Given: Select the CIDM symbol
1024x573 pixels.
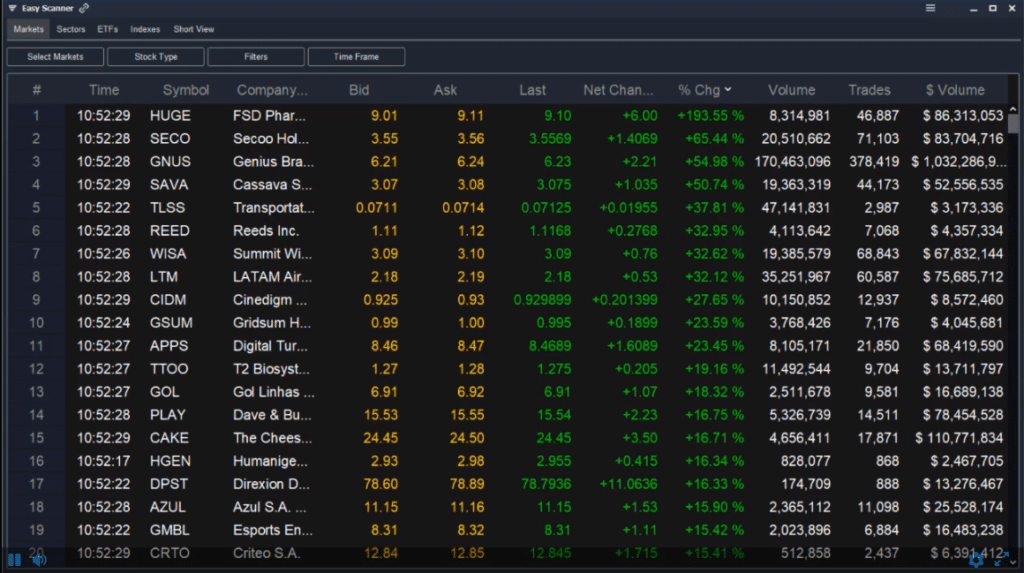Looking at the screenshot, I should 168,300.
